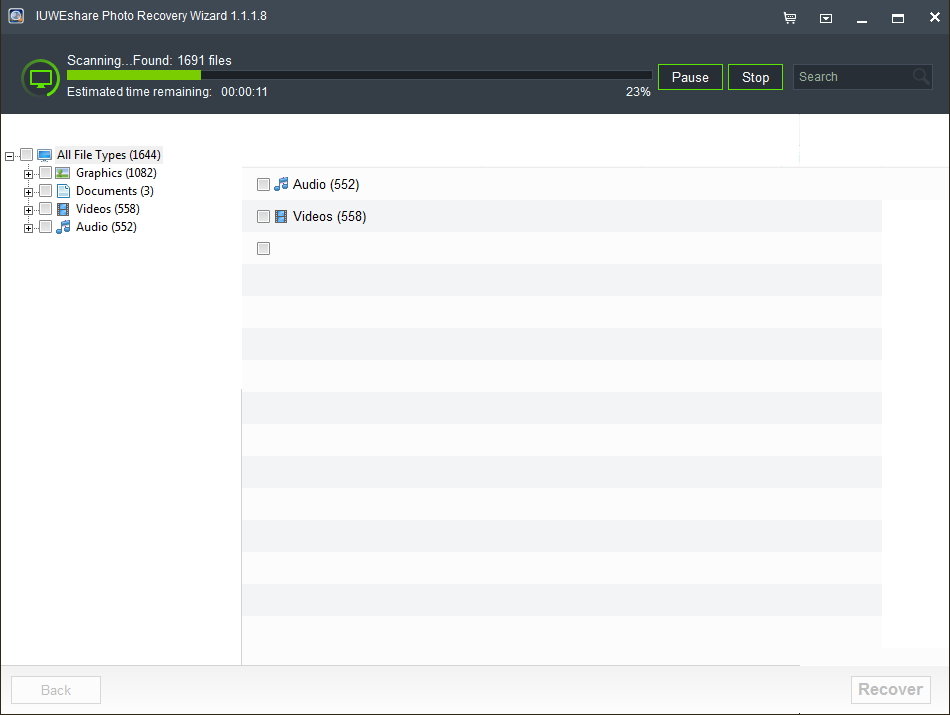950x715 pixels.
Task: Tick the unlabeled third list row checkbox
Action: pos(264,248)
